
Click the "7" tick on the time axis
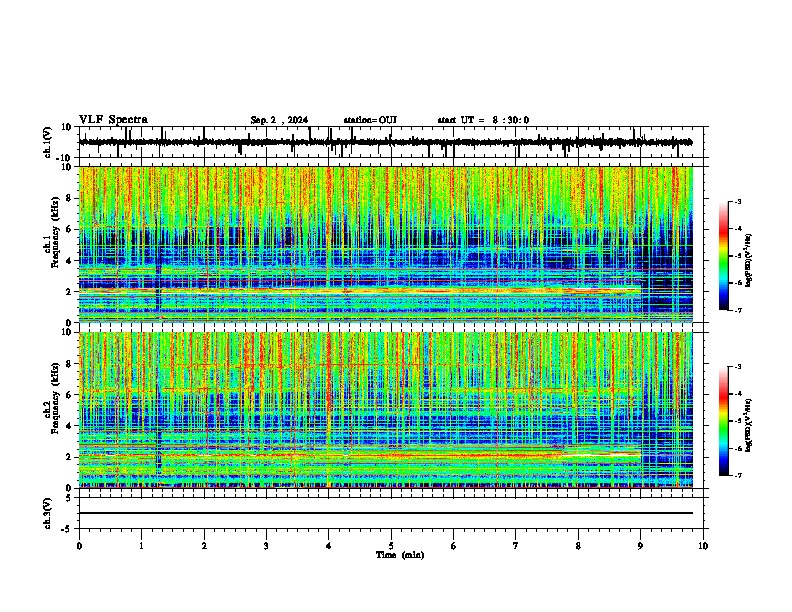[516, 546]
